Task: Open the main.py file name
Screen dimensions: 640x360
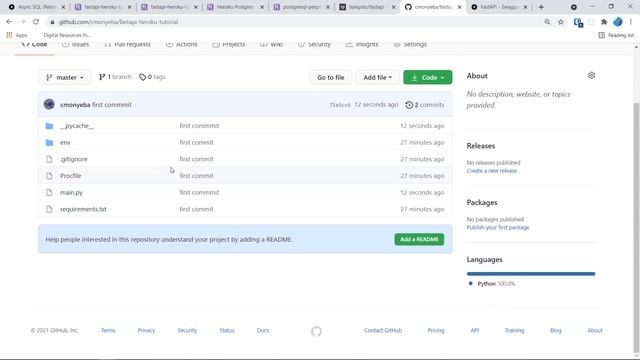Action: (x=71, y=192)
